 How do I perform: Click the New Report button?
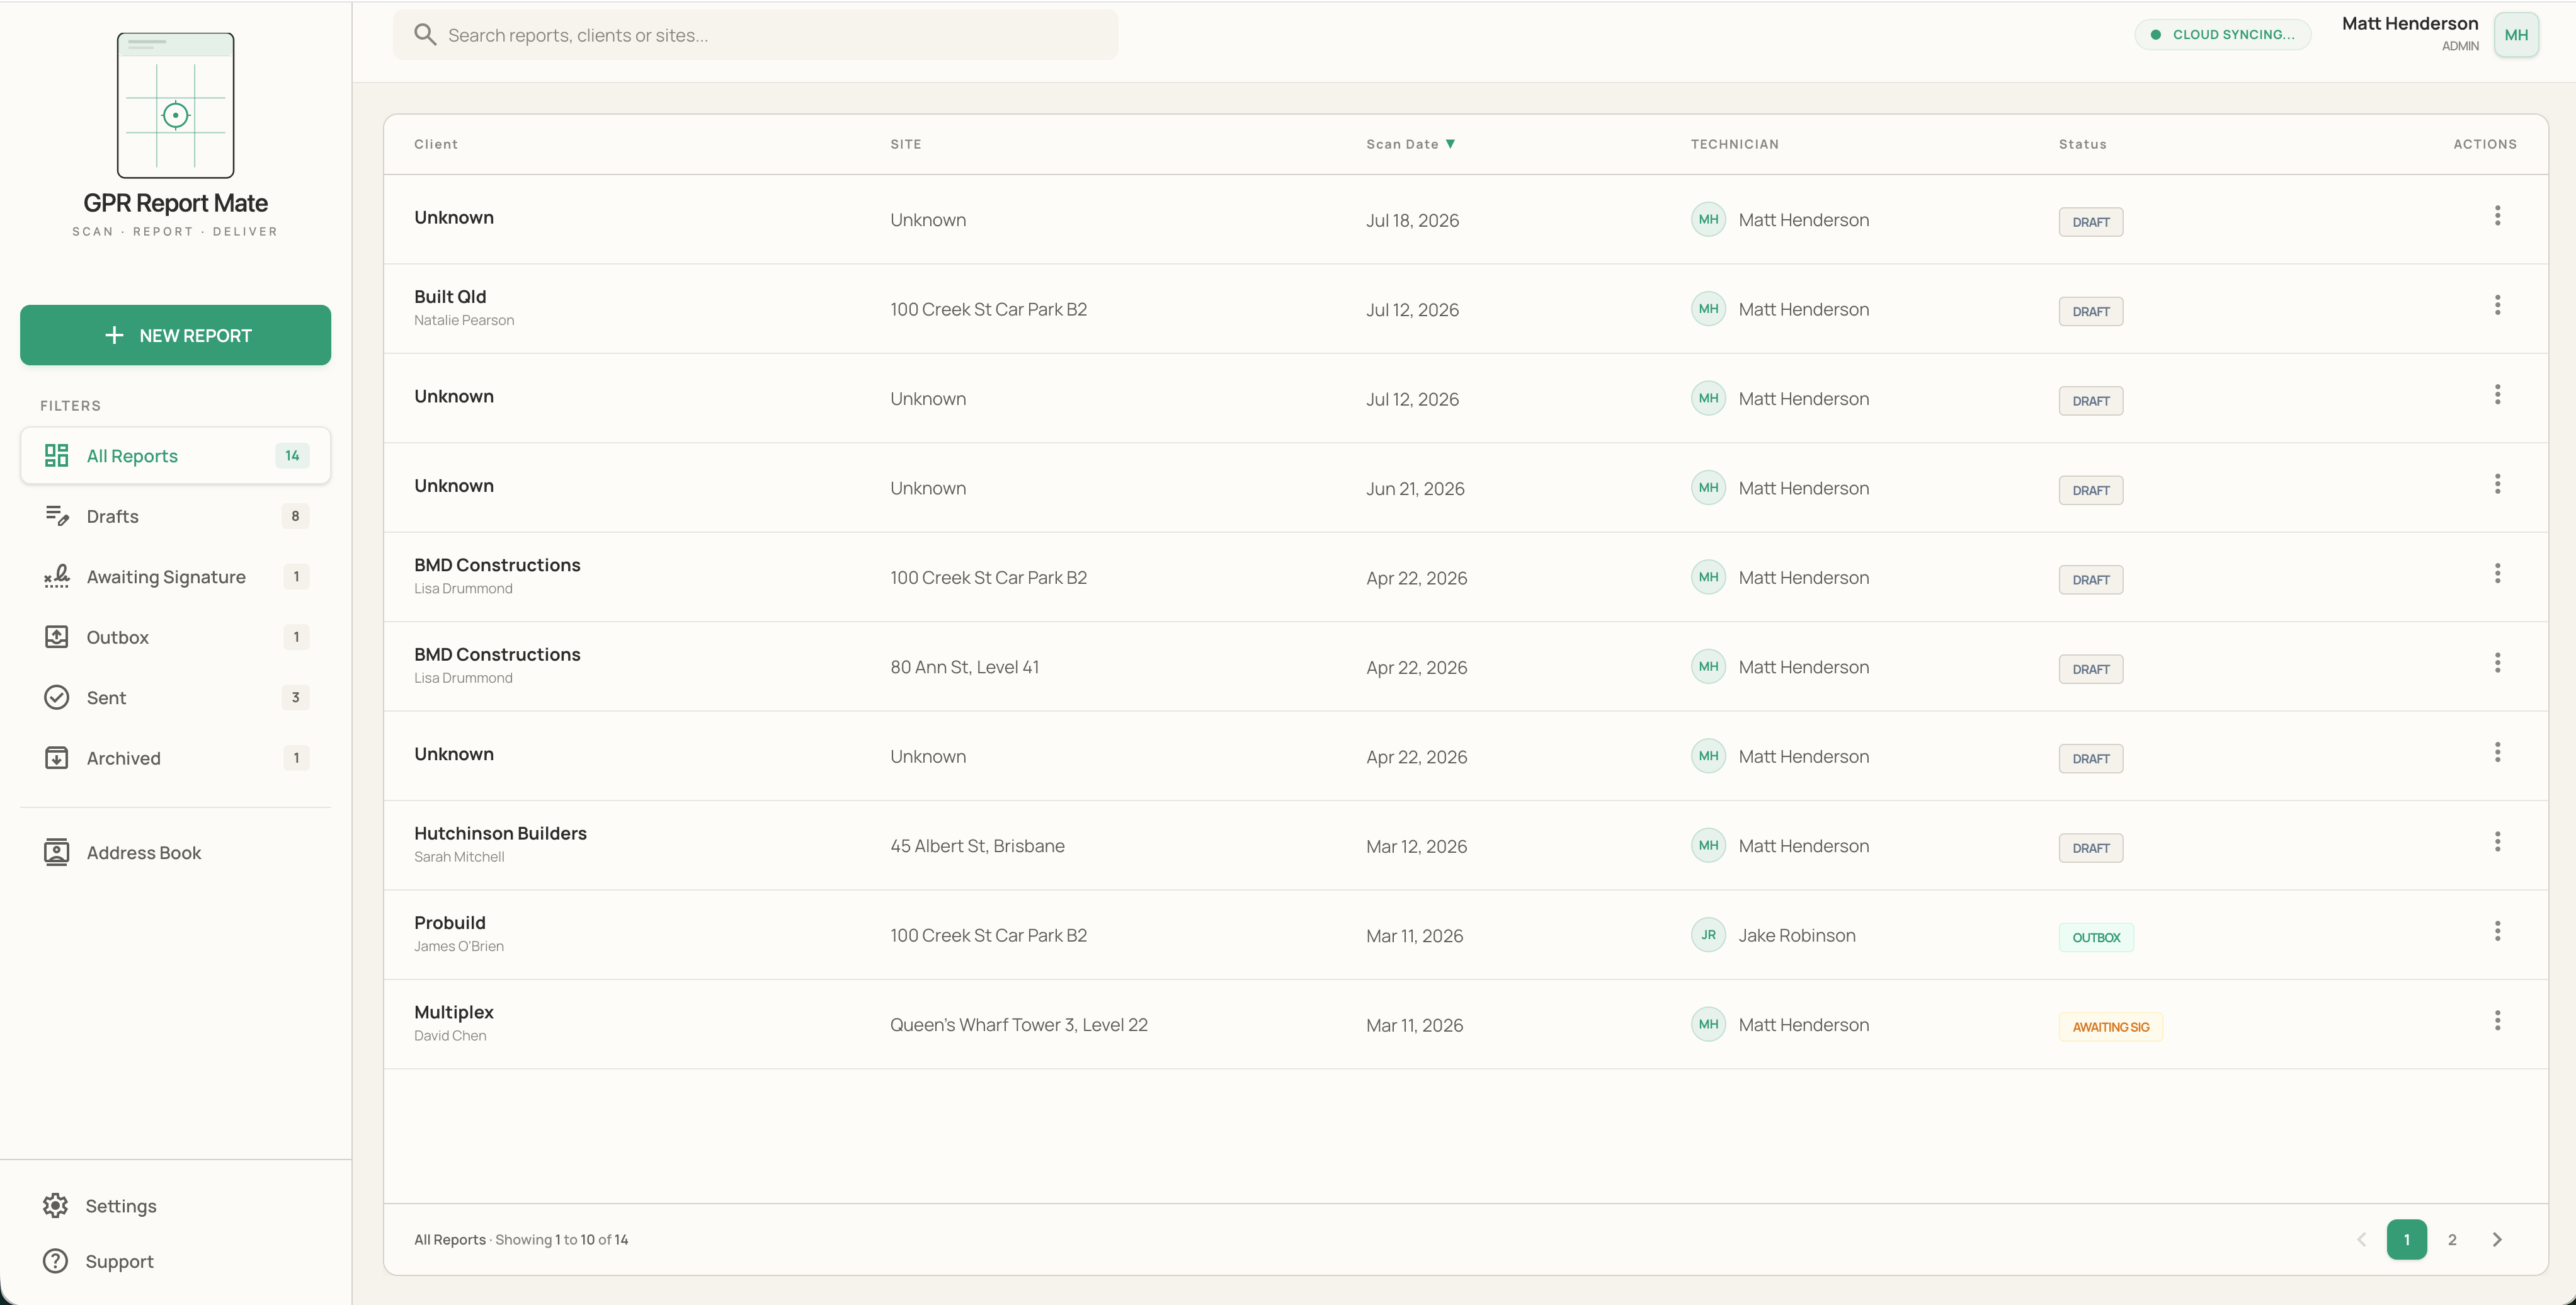pos(175,335)
